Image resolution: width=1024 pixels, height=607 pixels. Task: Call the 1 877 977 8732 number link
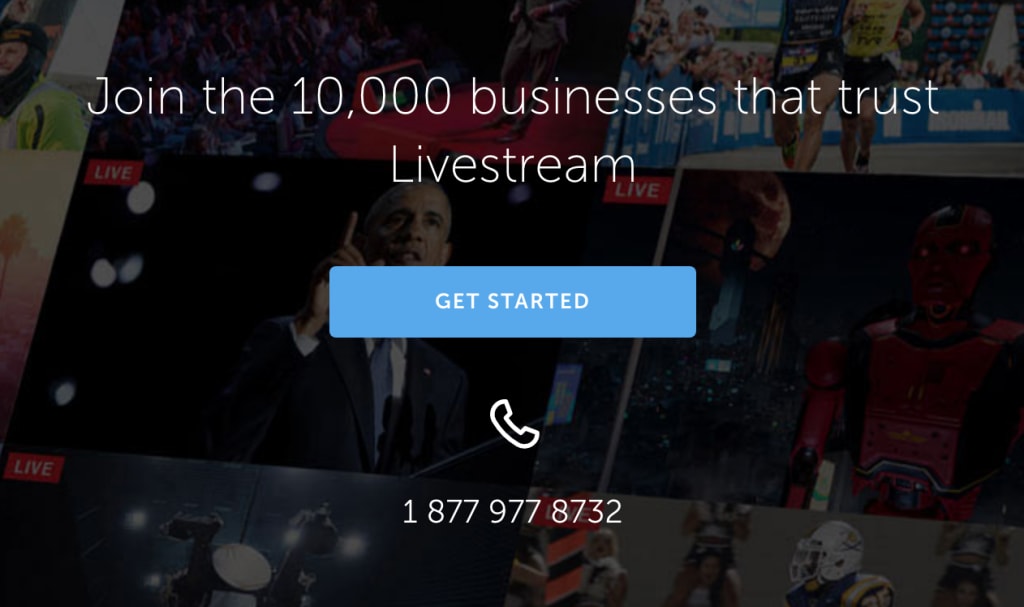512,512
